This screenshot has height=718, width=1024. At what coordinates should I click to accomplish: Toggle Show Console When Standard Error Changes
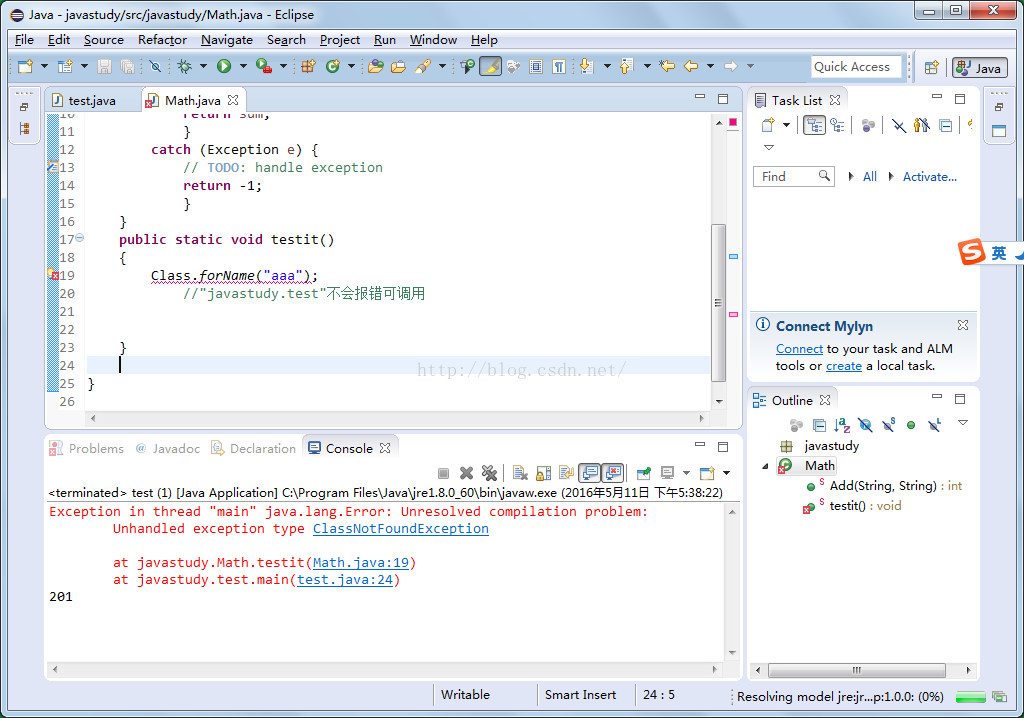(x=612, y=472)
